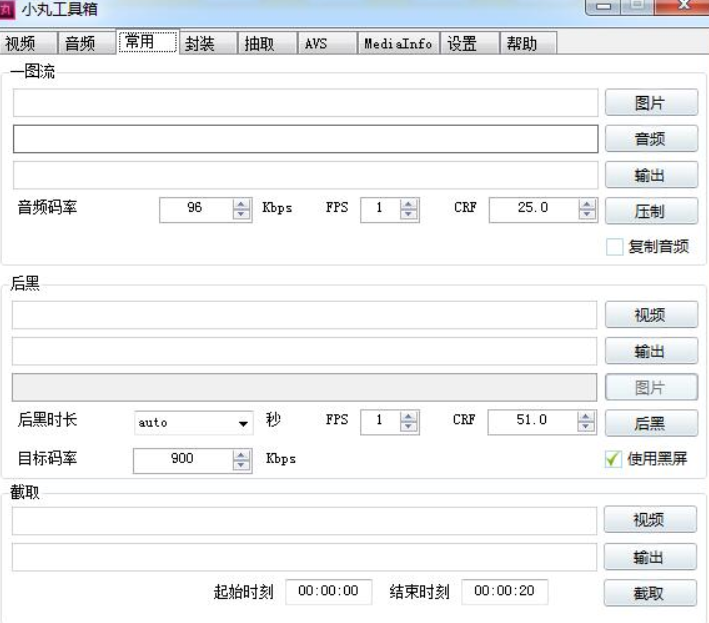This screenshot has height=623, width=709.
Task: Enable the 复制音频 checkbox
Action: [614, 247]
